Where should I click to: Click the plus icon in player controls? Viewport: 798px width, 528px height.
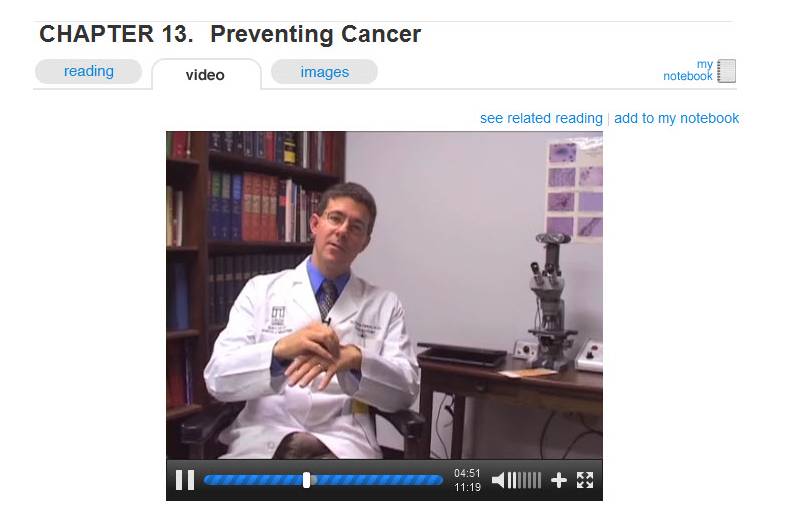point(559,480)
